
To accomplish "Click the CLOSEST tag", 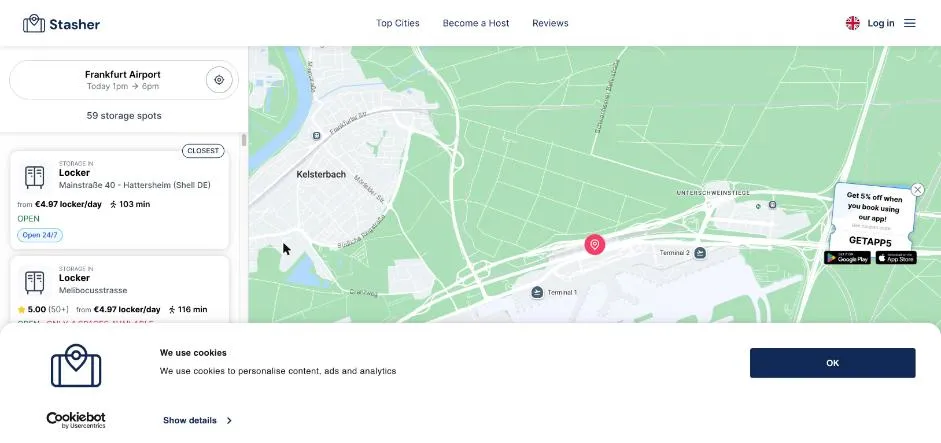I will (203, 151).
